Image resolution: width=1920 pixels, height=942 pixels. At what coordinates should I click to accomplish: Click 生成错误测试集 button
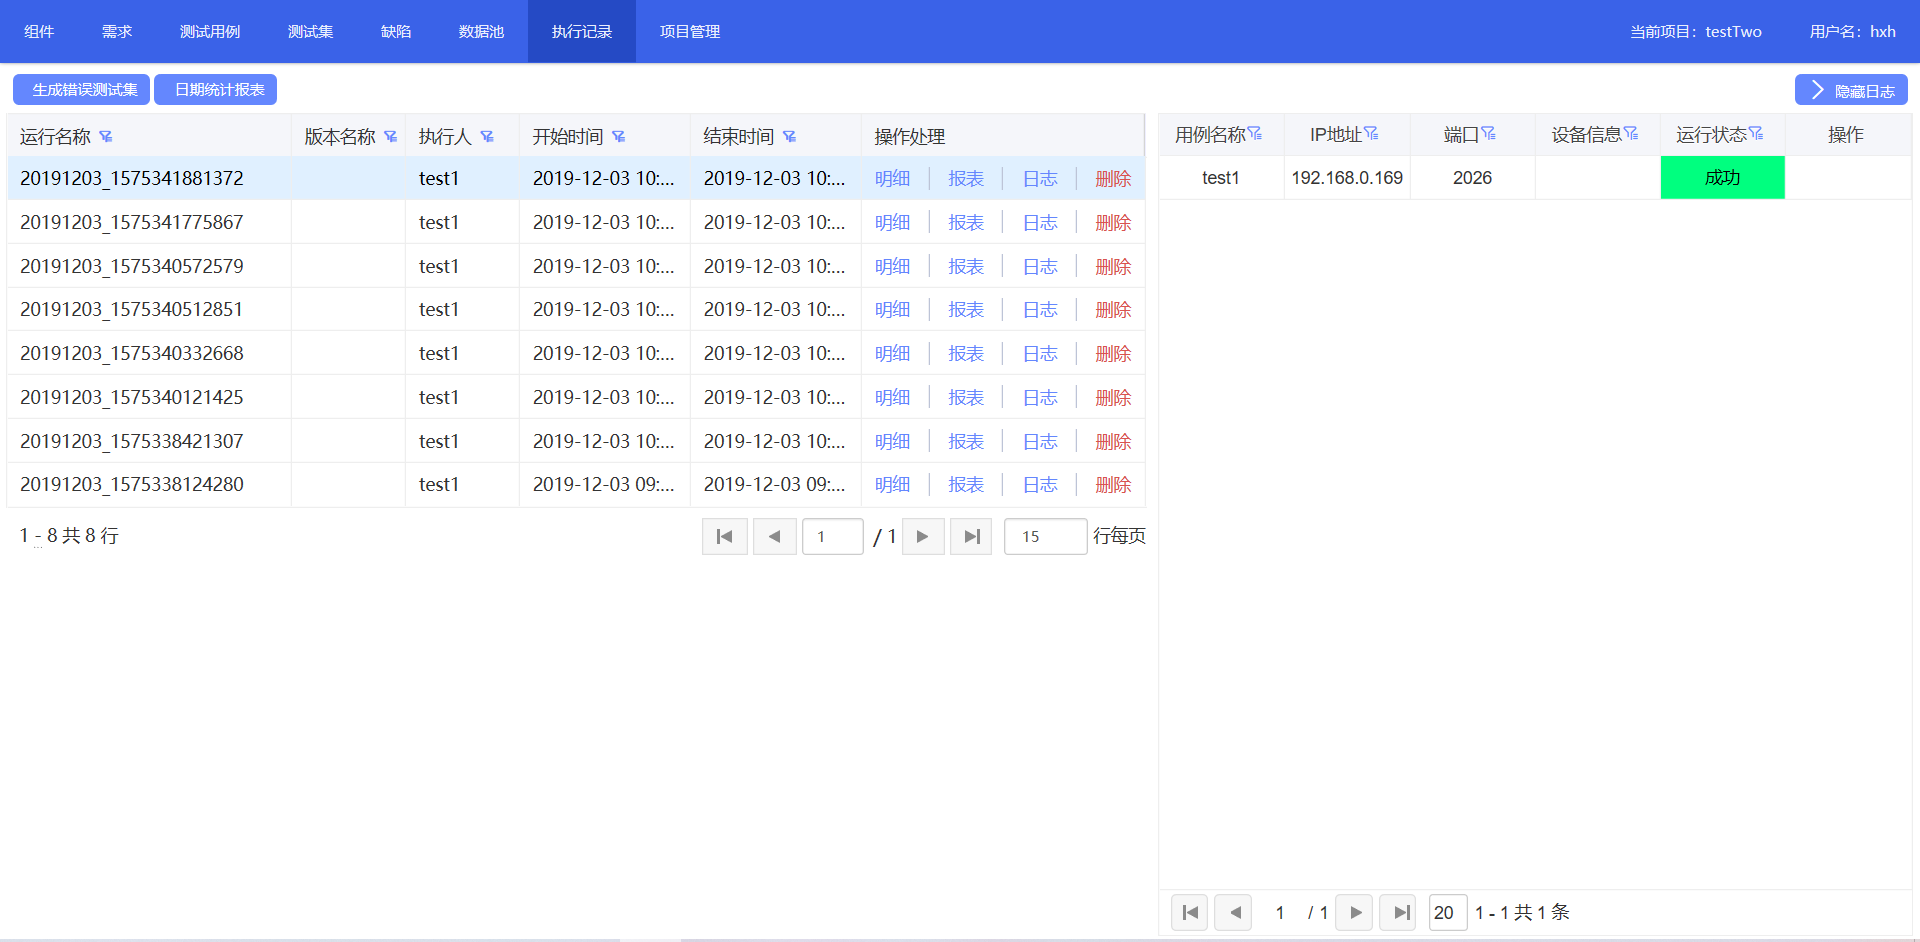tap(82, 90)
